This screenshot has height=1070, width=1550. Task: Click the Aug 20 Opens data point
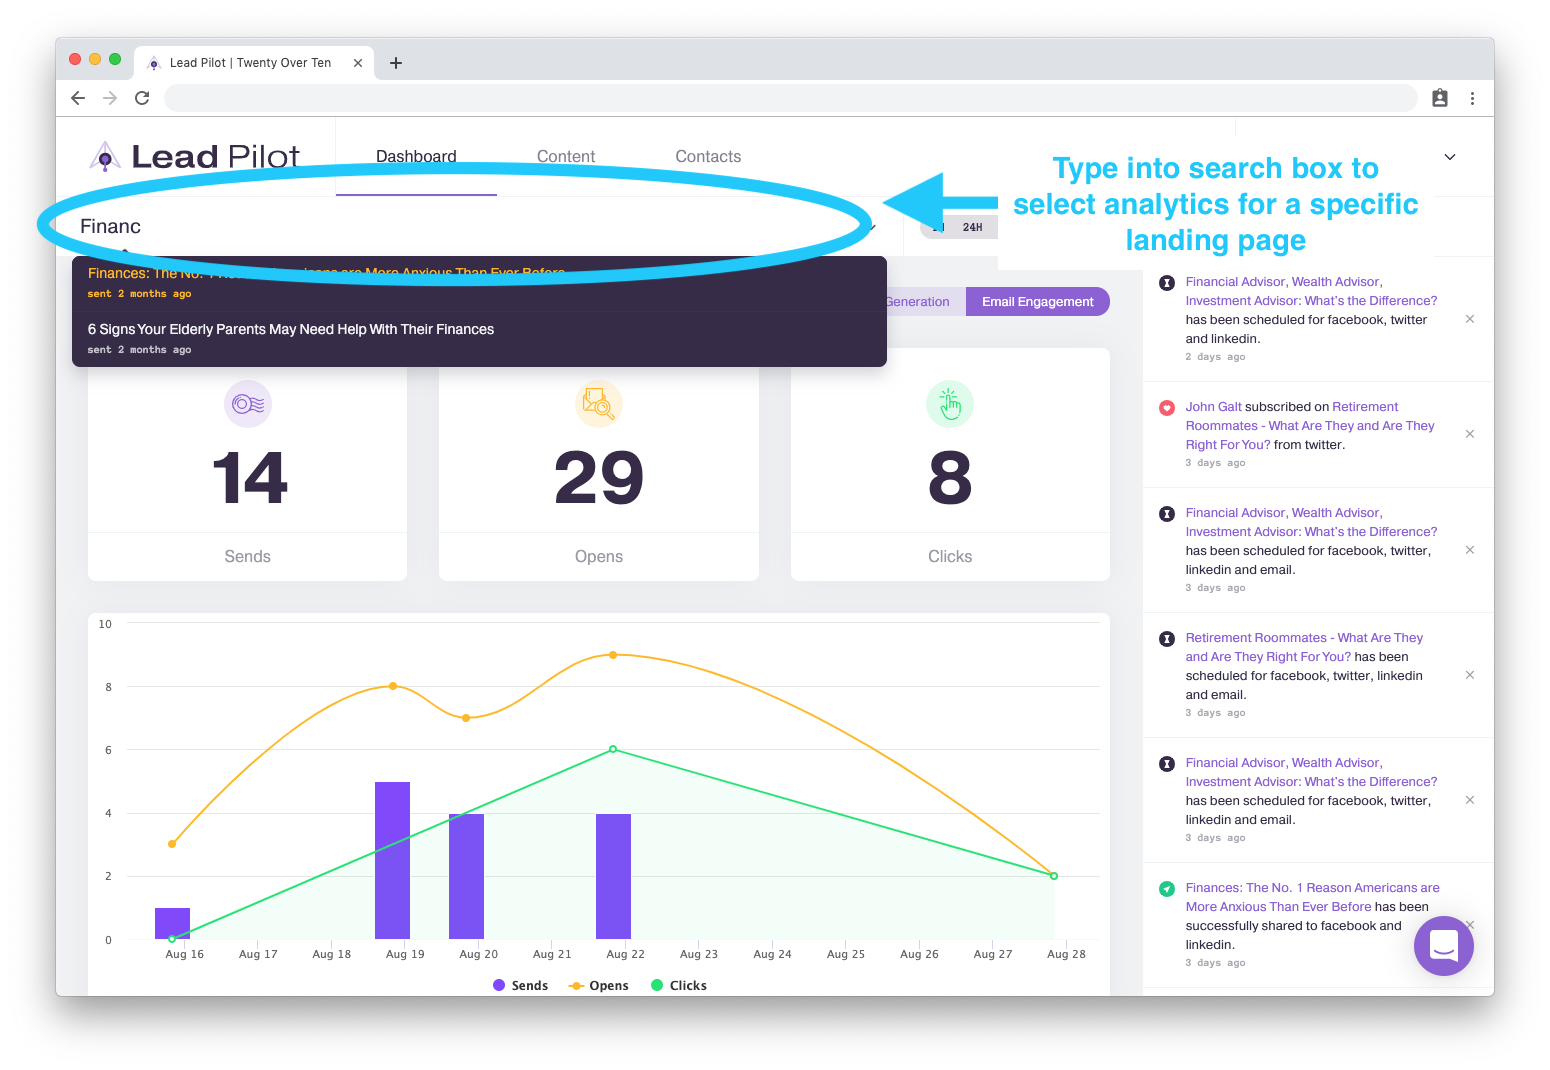(466, 718)
